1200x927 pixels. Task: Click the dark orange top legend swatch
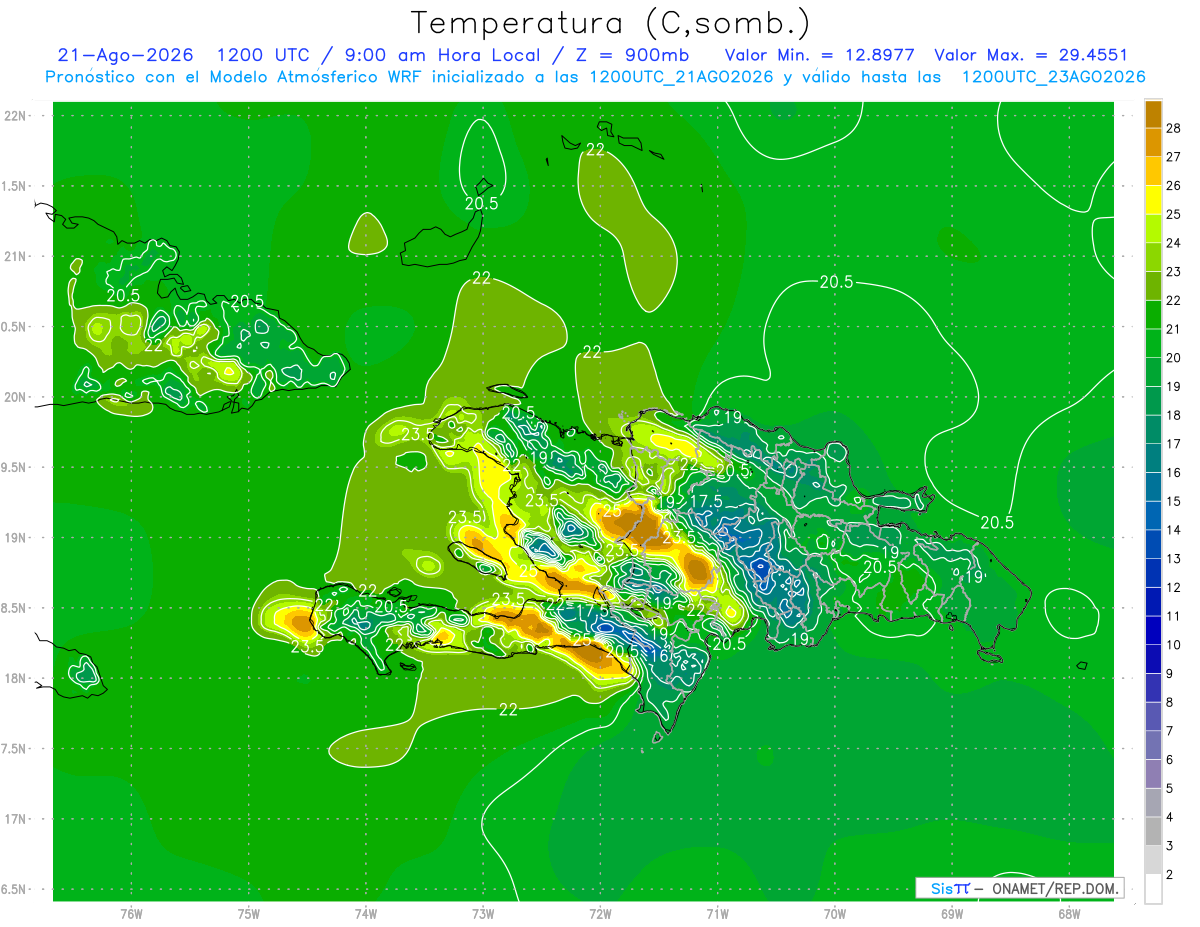[x=1153, y=114]
